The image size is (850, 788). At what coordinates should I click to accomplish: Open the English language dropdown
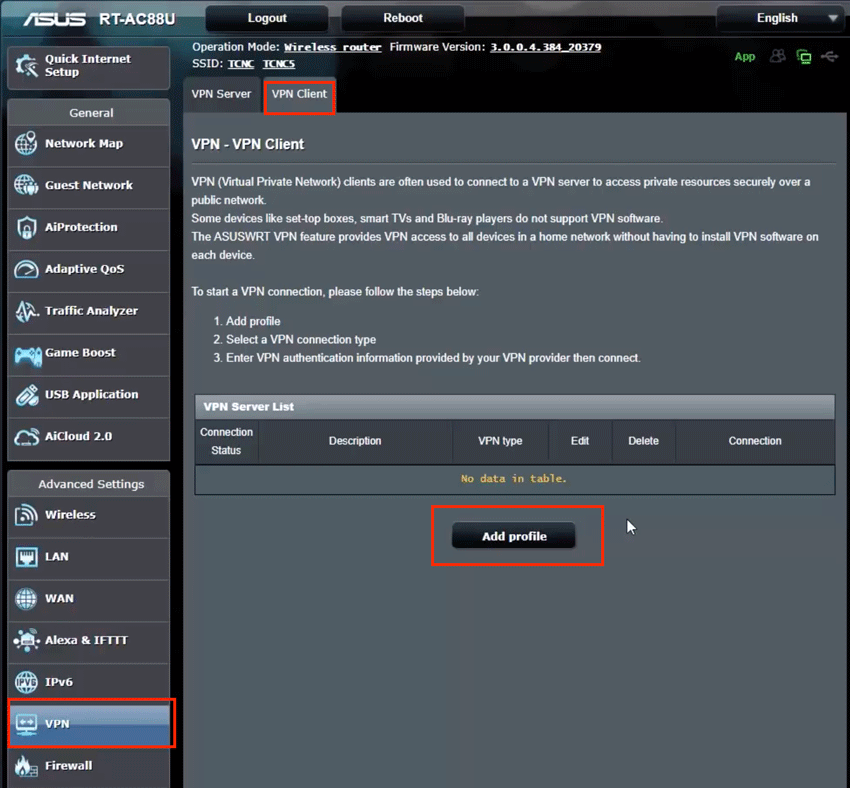(778, 17)
